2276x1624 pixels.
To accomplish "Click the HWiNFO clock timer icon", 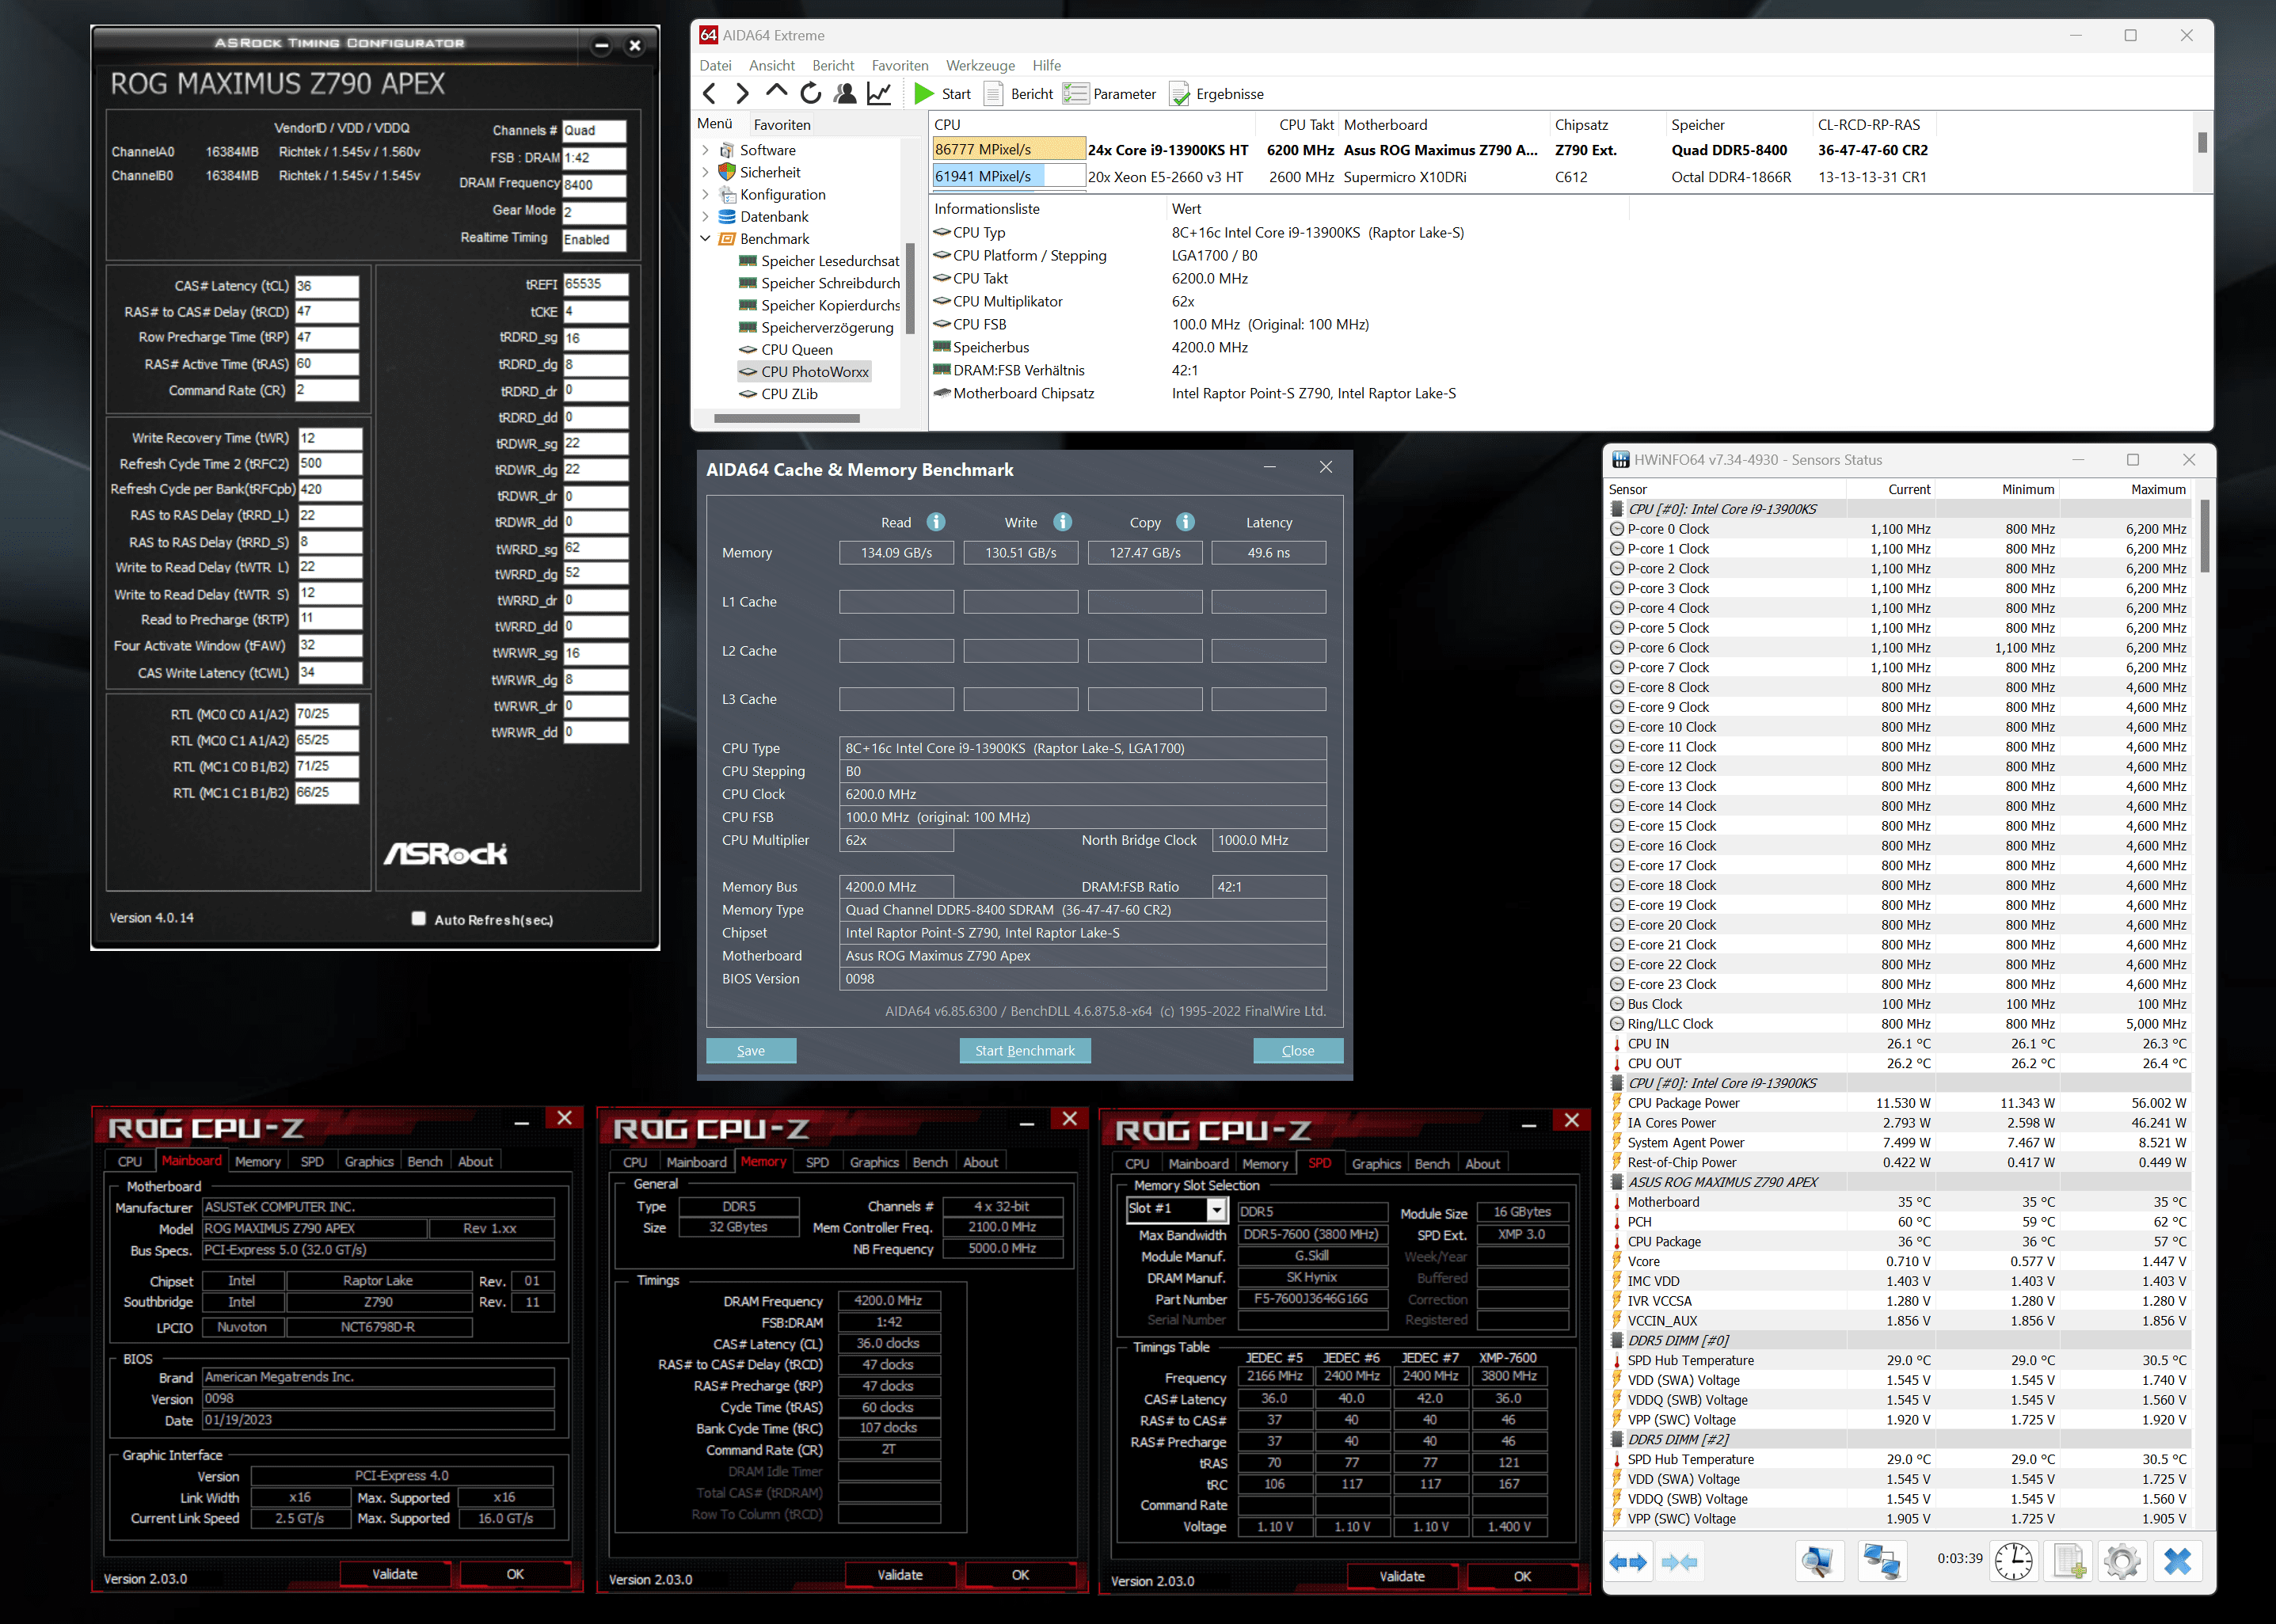I will (2013, 1562).
